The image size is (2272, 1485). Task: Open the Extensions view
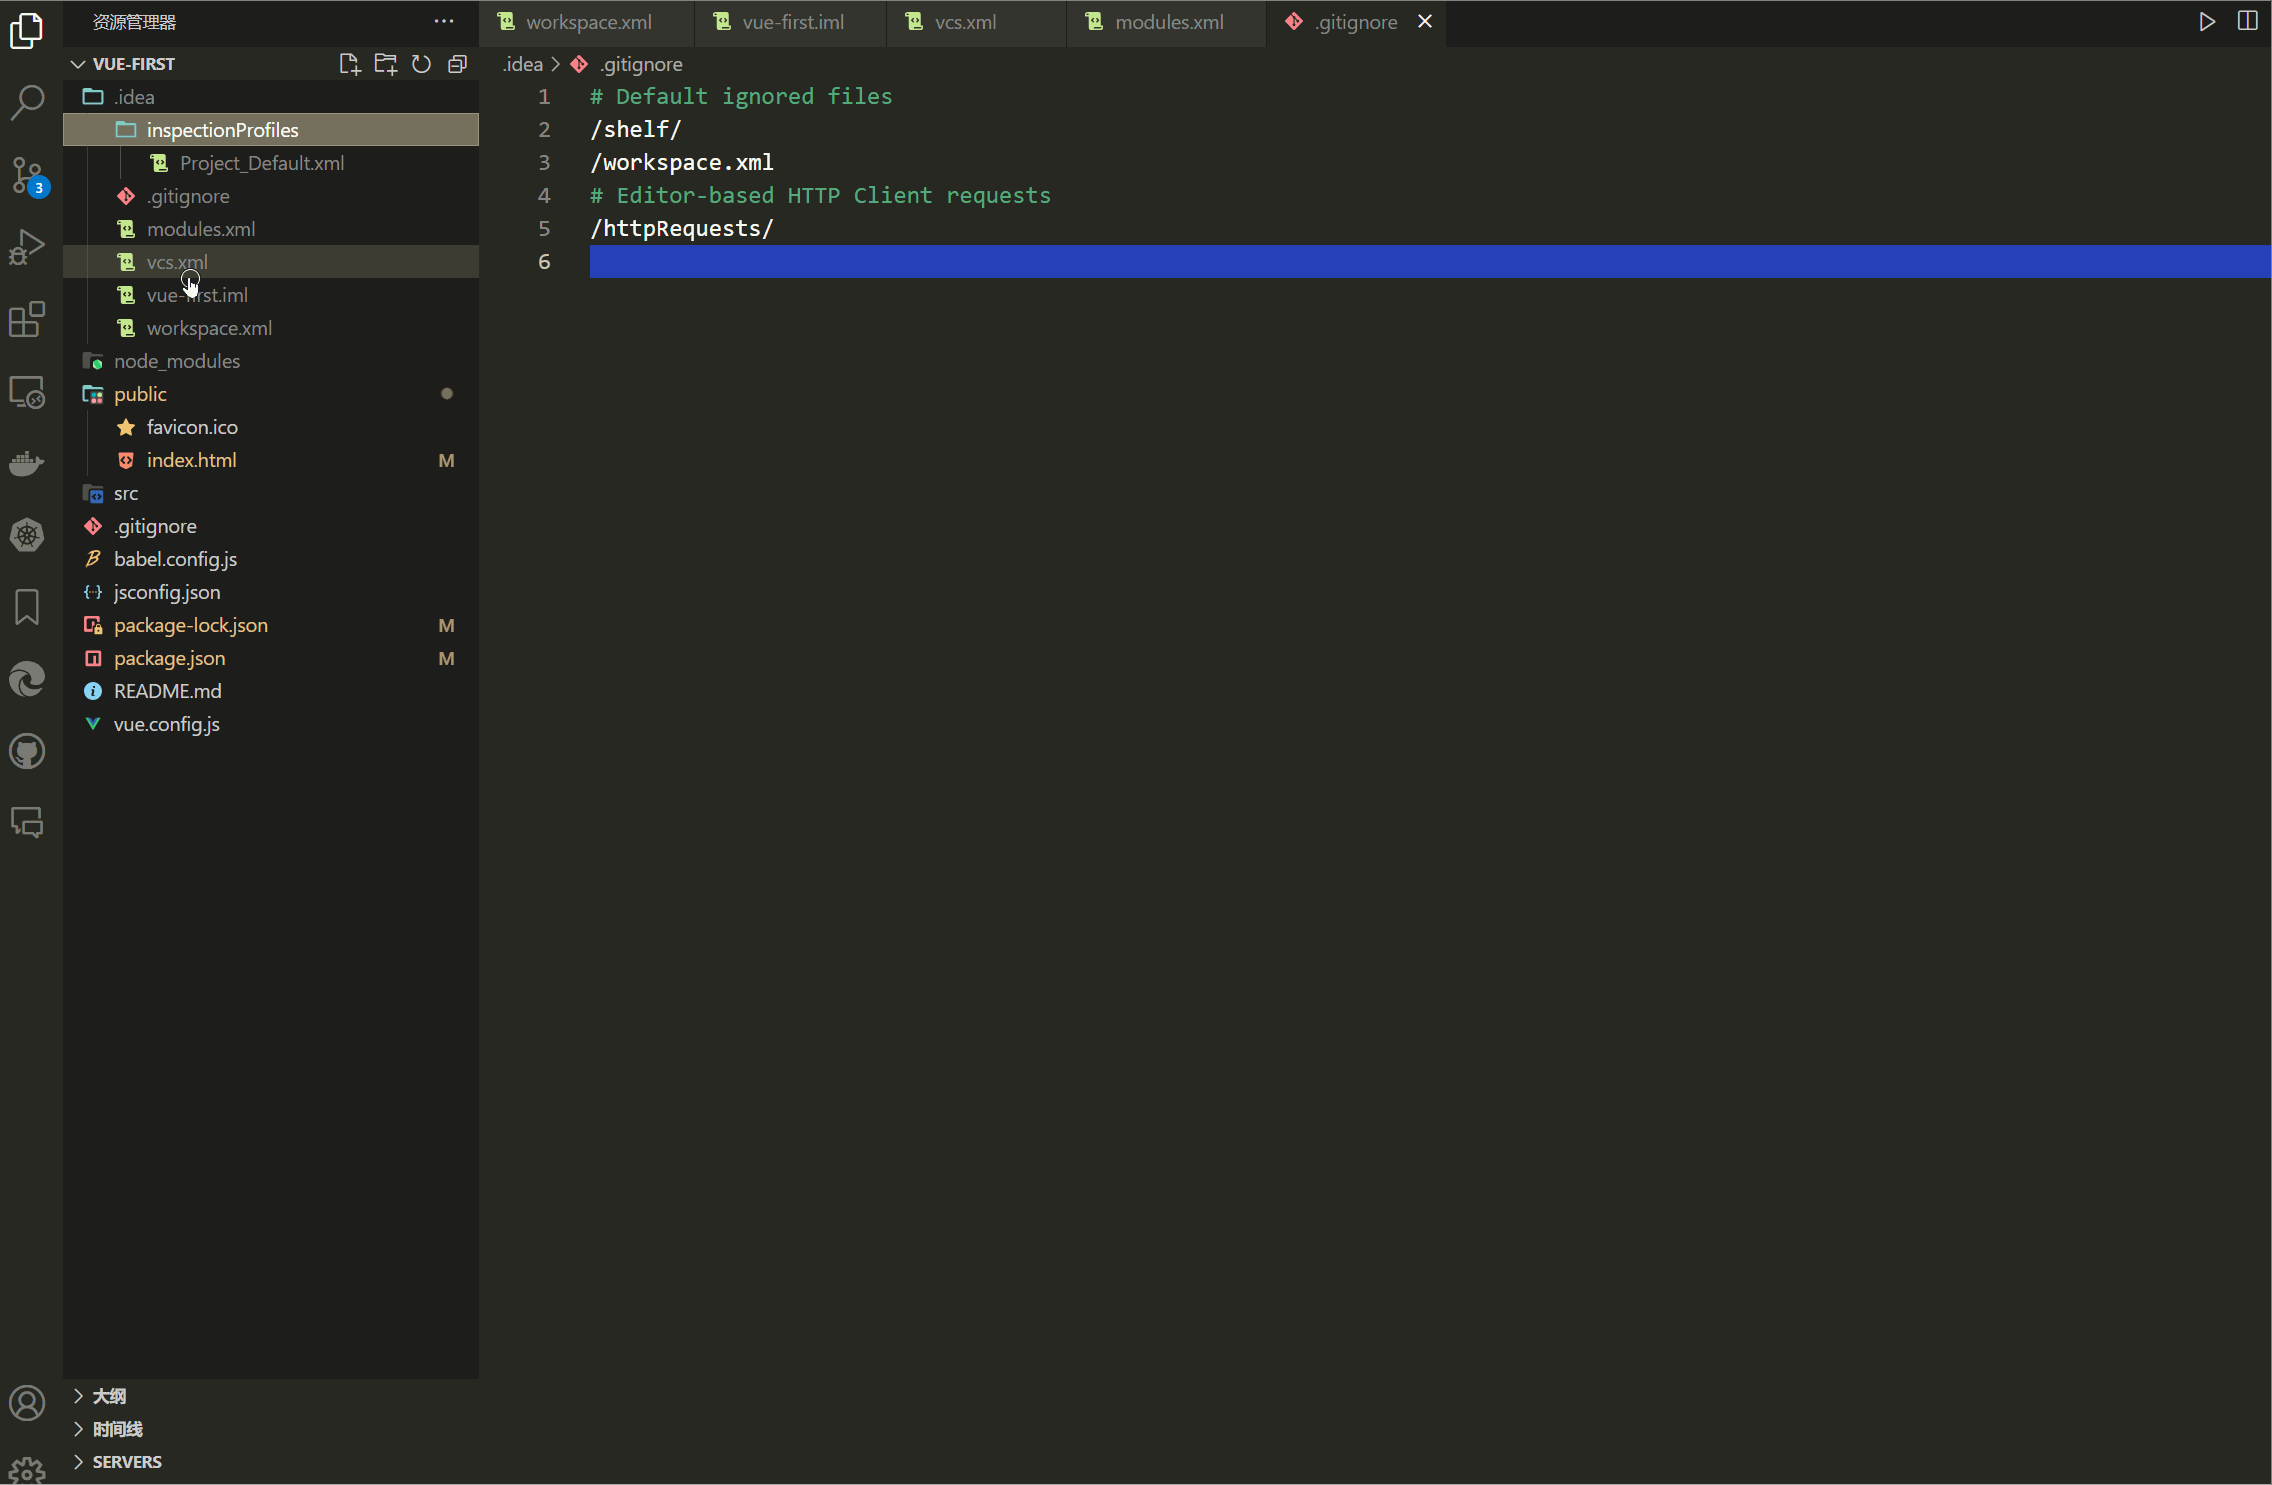(27, 320)
